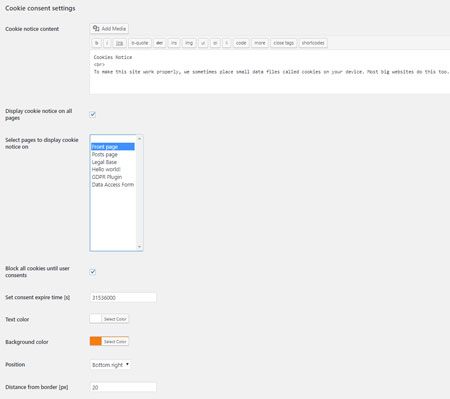Click the pages list scroll down arrow
The width and height of the screenshot is (450, 399).
point(139,247)
